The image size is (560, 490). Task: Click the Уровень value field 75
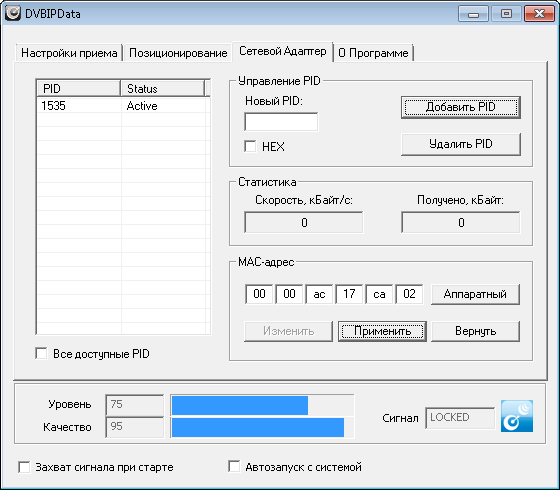(135, 405)
